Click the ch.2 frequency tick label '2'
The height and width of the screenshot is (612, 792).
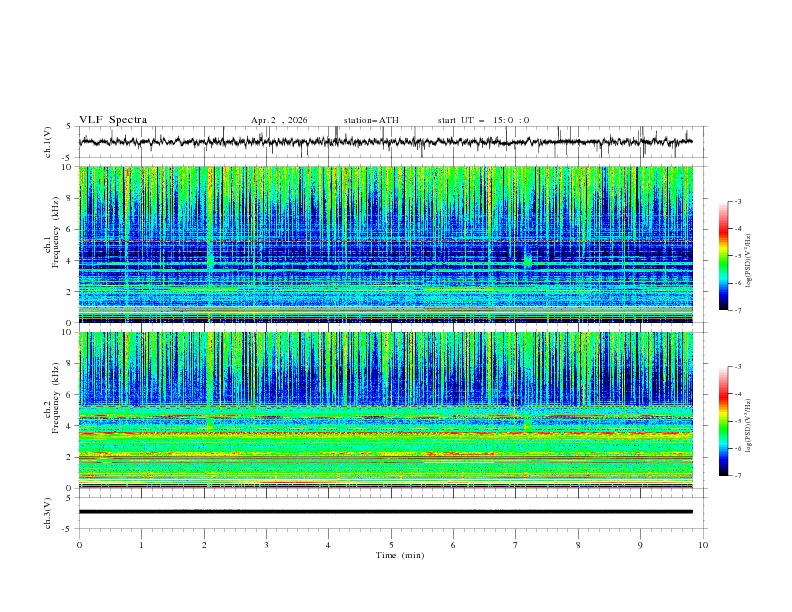[69, 457]
